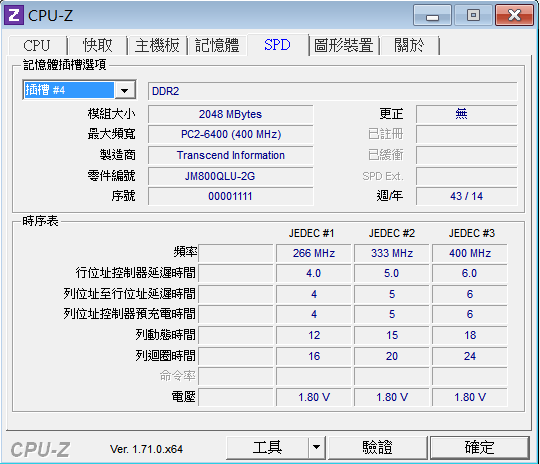Click the DDR2 memory type field
Screen dimensions: 540x464
click(332, 91)
